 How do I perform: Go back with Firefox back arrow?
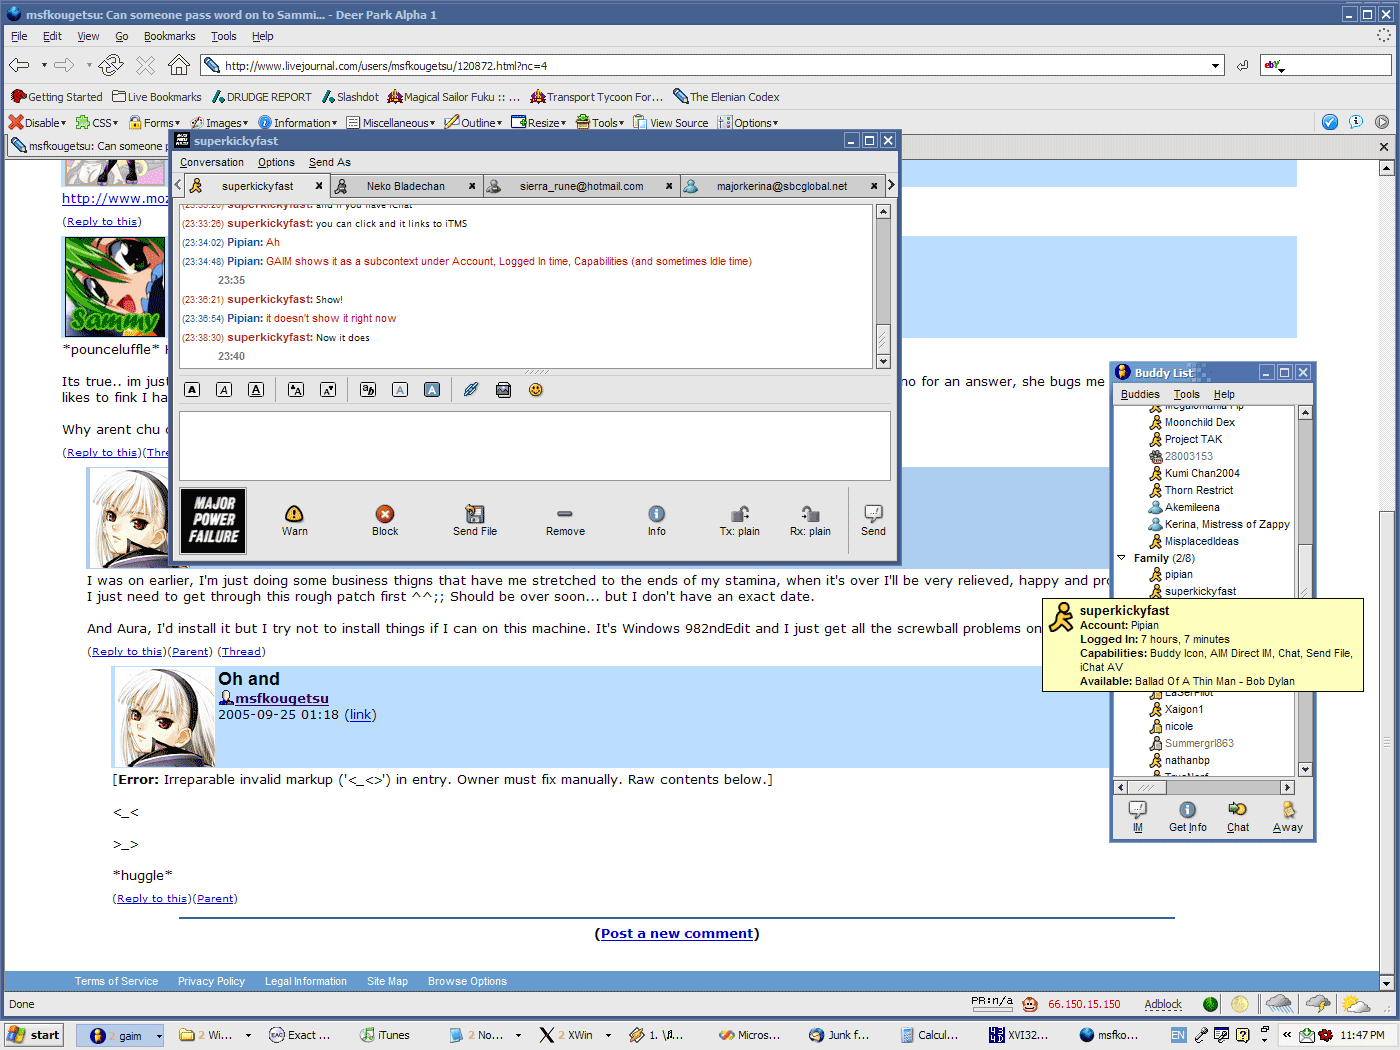pyautogui.click(x=19, y=65)
